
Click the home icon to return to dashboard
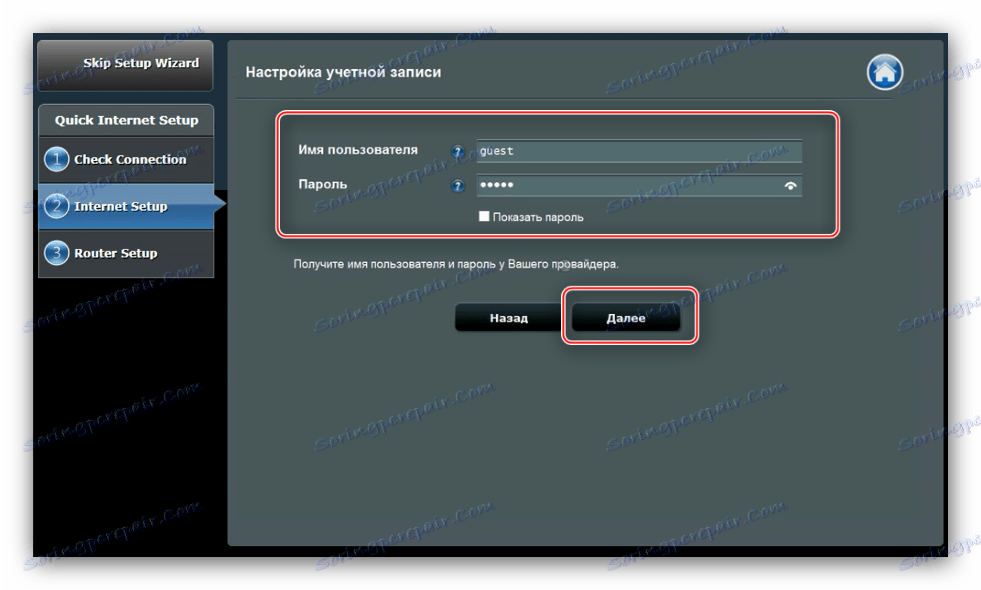(884, 71)
